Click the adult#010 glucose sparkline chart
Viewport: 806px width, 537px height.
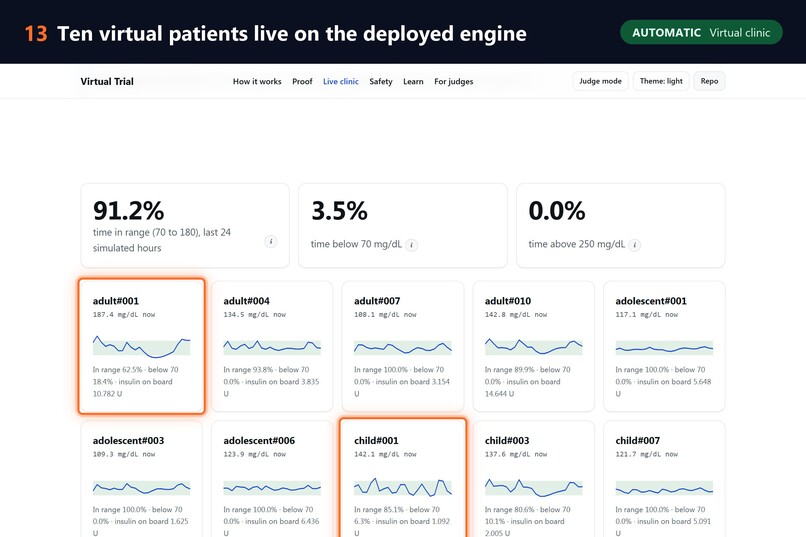tap(534, 347)
